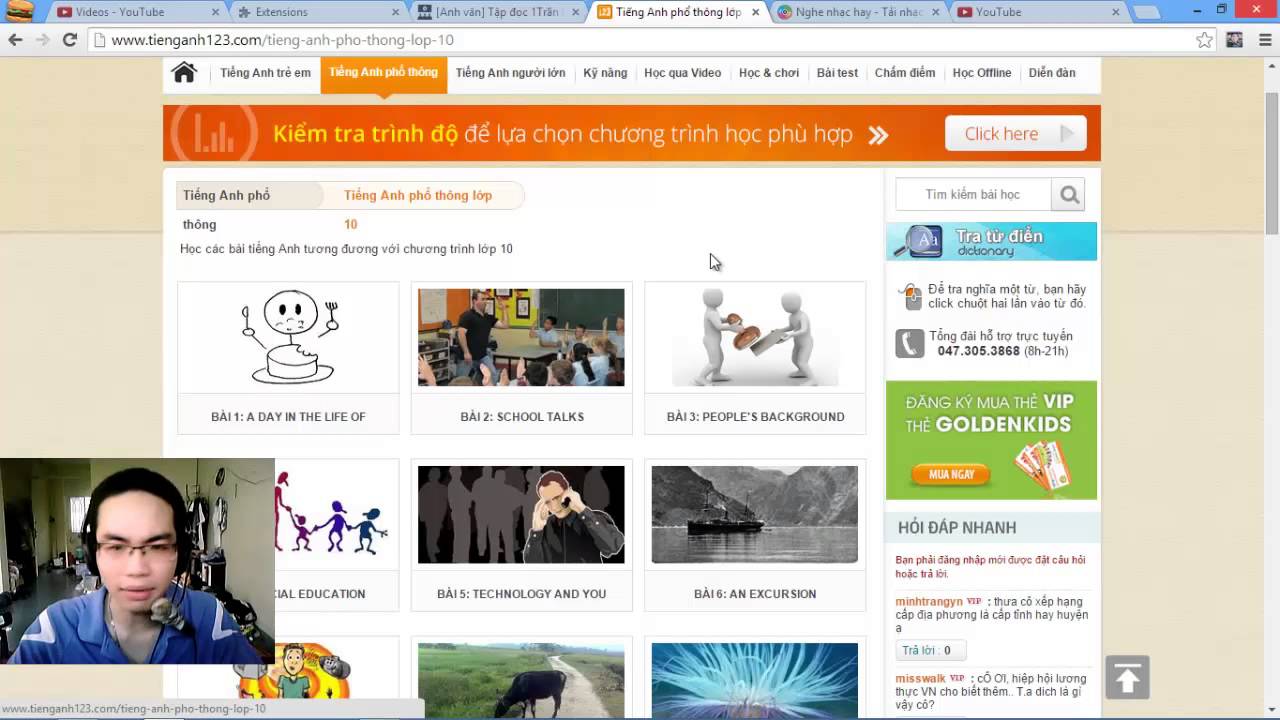
Task: Close the Tiếng Anh phổ thông lớp tab
Action: point(755,12)
